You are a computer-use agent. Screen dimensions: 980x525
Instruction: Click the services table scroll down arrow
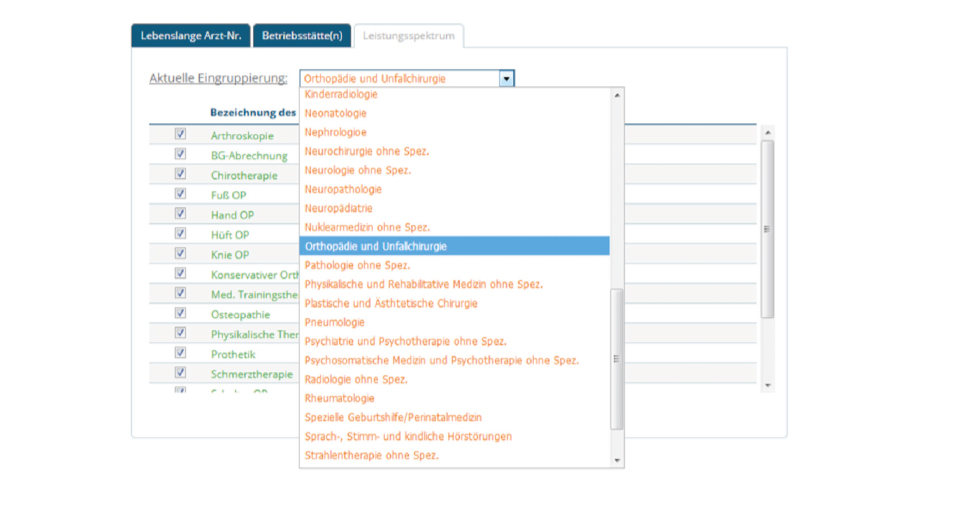tap(768, 385)
